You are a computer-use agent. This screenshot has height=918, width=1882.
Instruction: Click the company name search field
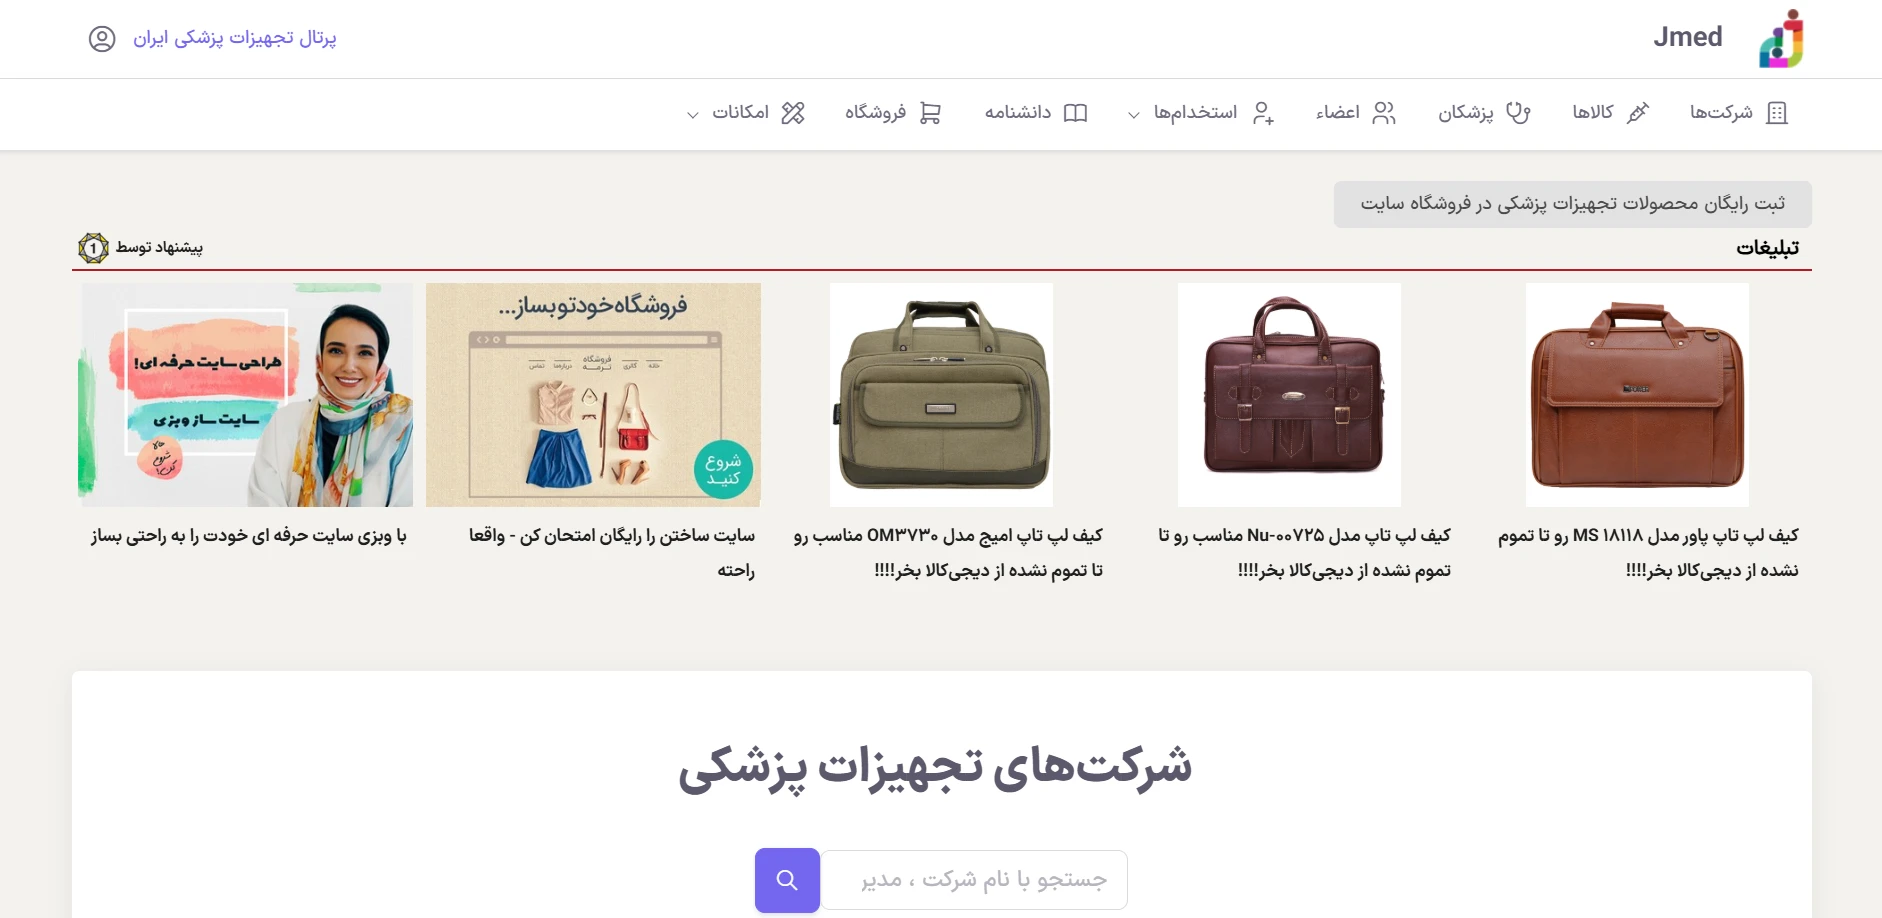974,880
